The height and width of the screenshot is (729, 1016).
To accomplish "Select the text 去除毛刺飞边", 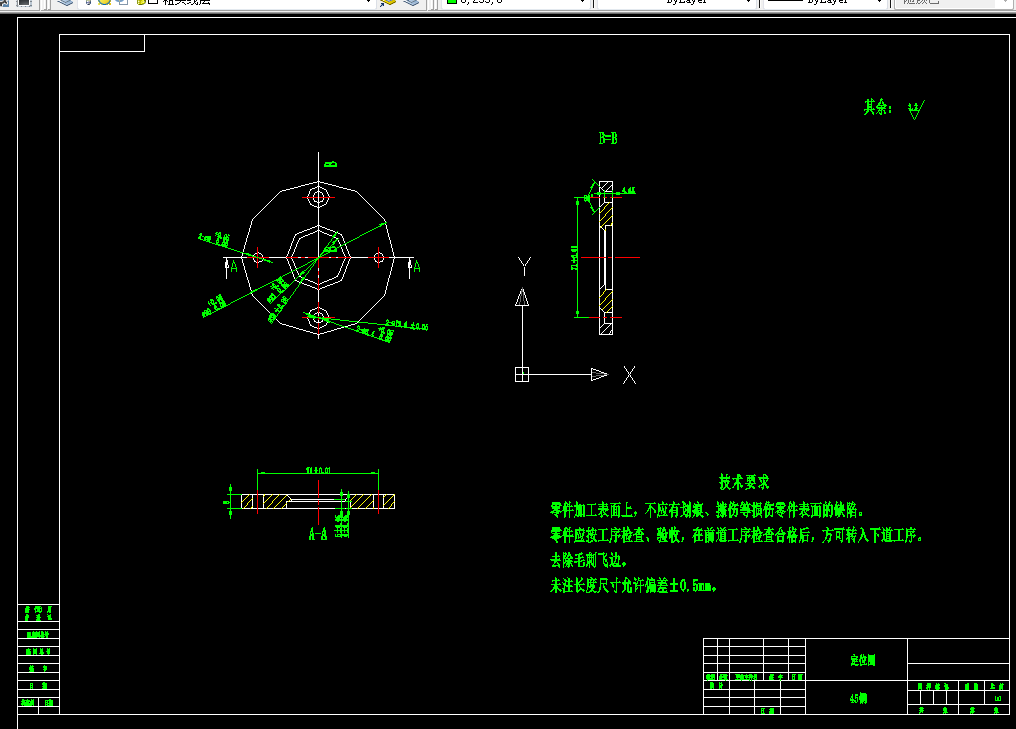I will click(x=588, y=560).
